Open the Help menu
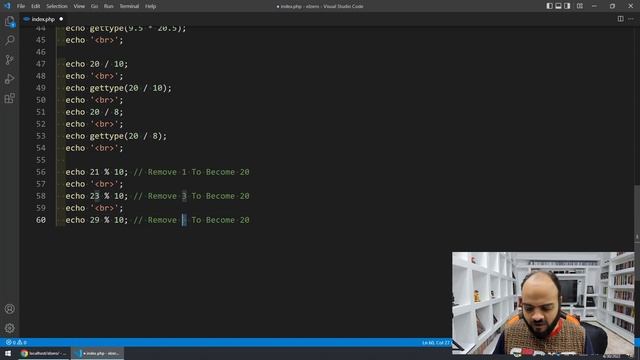This screenshot has width=640, height=360. pyautogui.click(x=150, y=6)
